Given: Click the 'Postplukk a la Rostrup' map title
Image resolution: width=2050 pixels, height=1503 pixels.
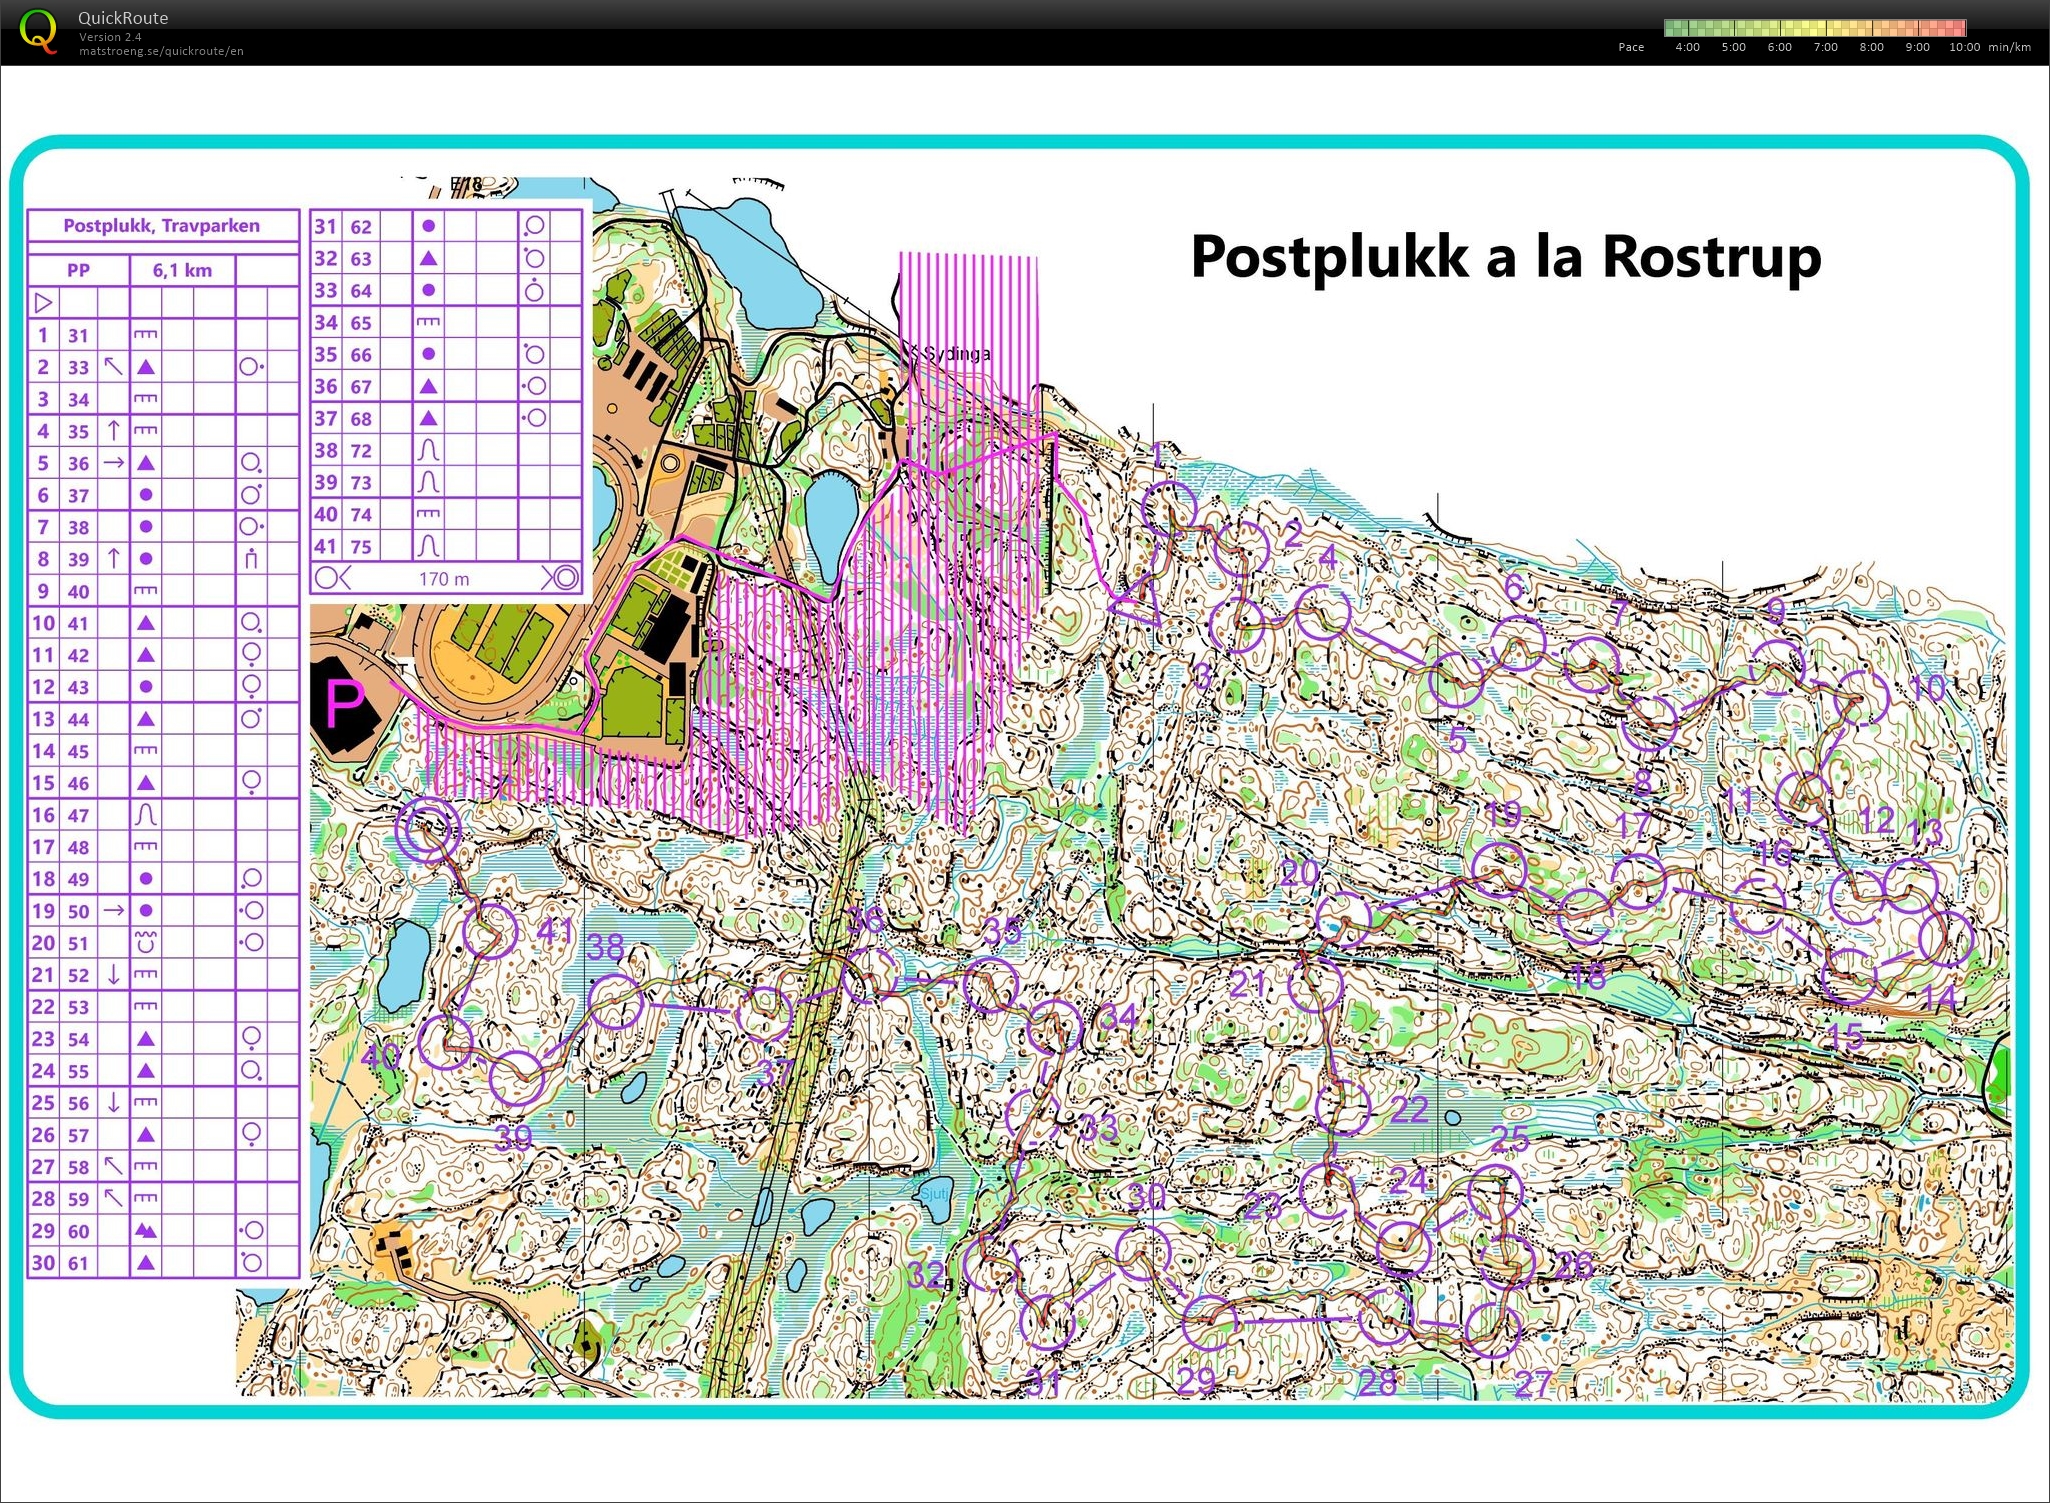Looking at the screenshot, I should [1506, 257].
